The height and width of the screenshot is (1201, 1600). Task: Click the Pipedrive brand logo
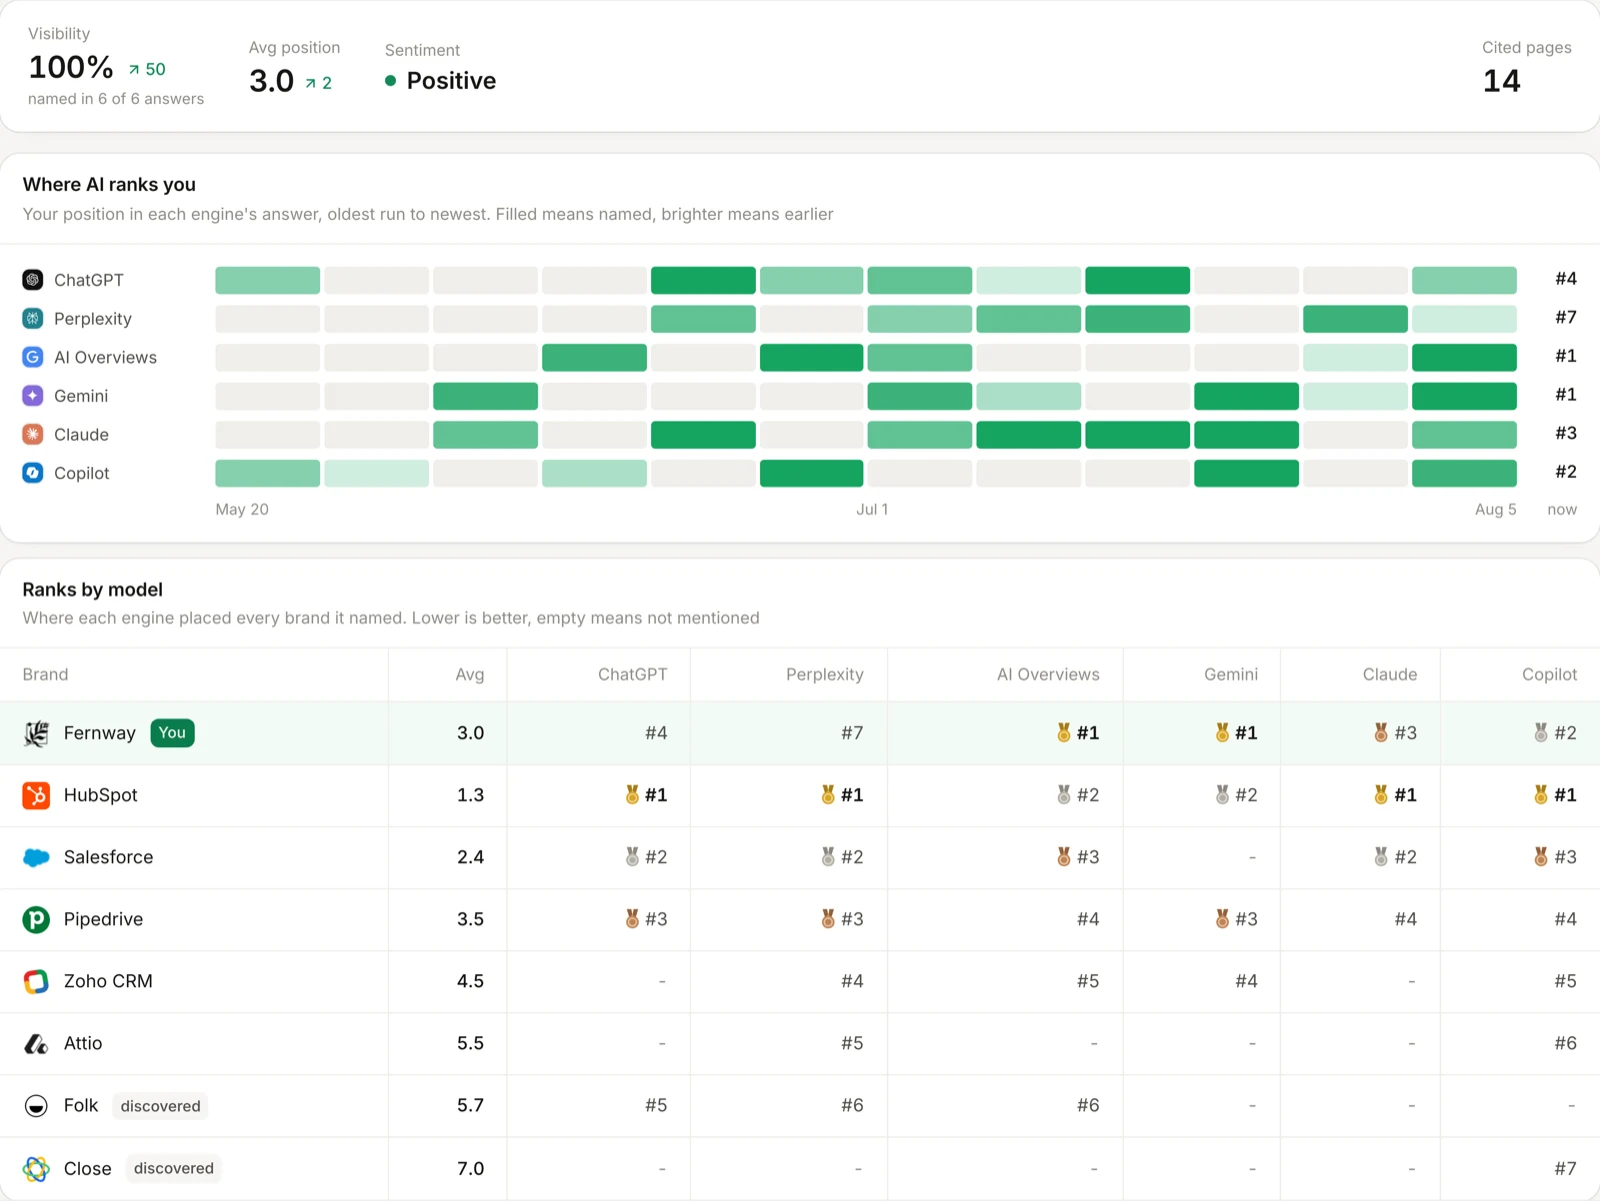click(36, 919)
